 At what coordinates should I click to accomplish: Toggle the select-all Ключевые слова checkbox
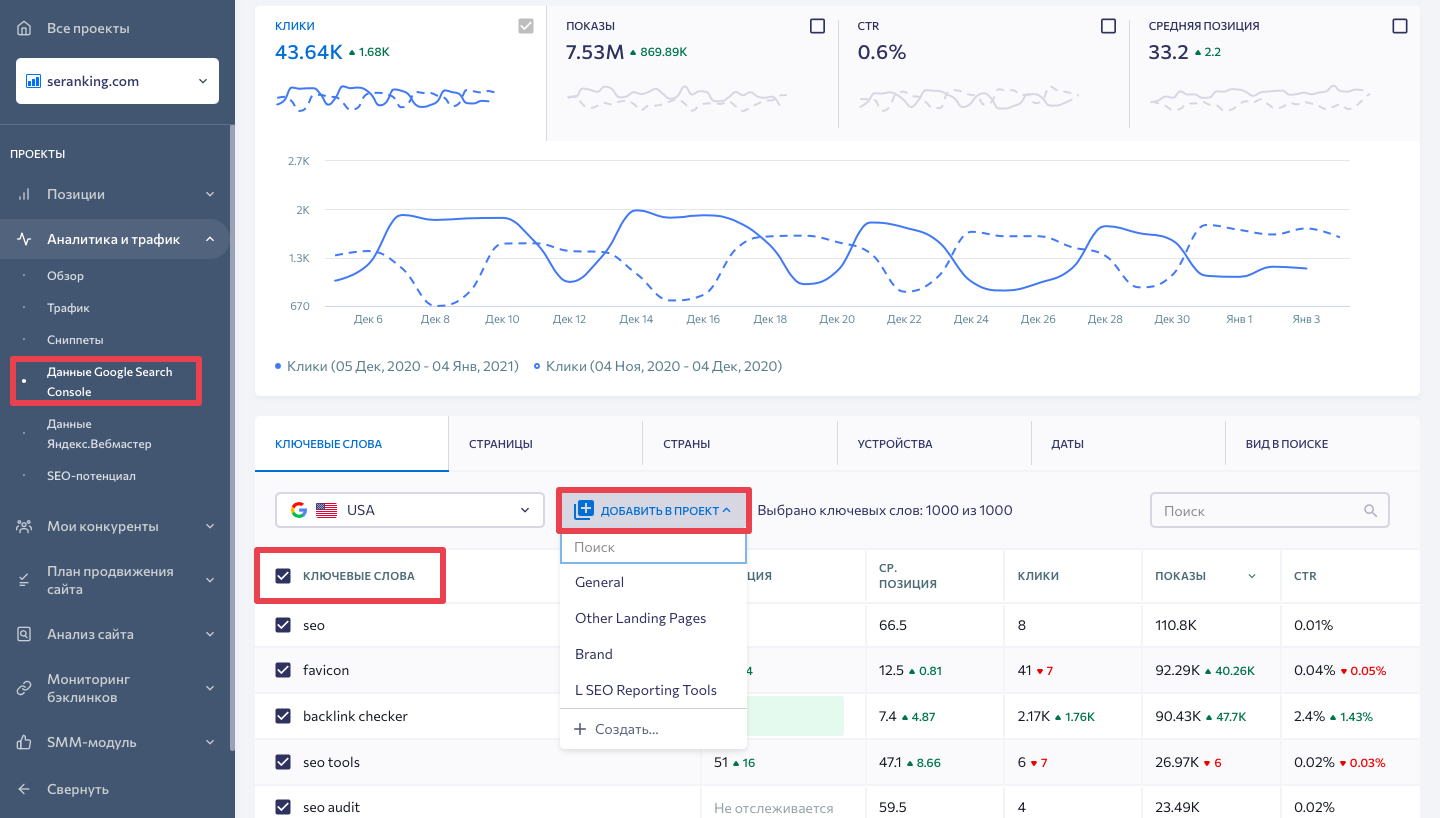(x=283, y=576)
